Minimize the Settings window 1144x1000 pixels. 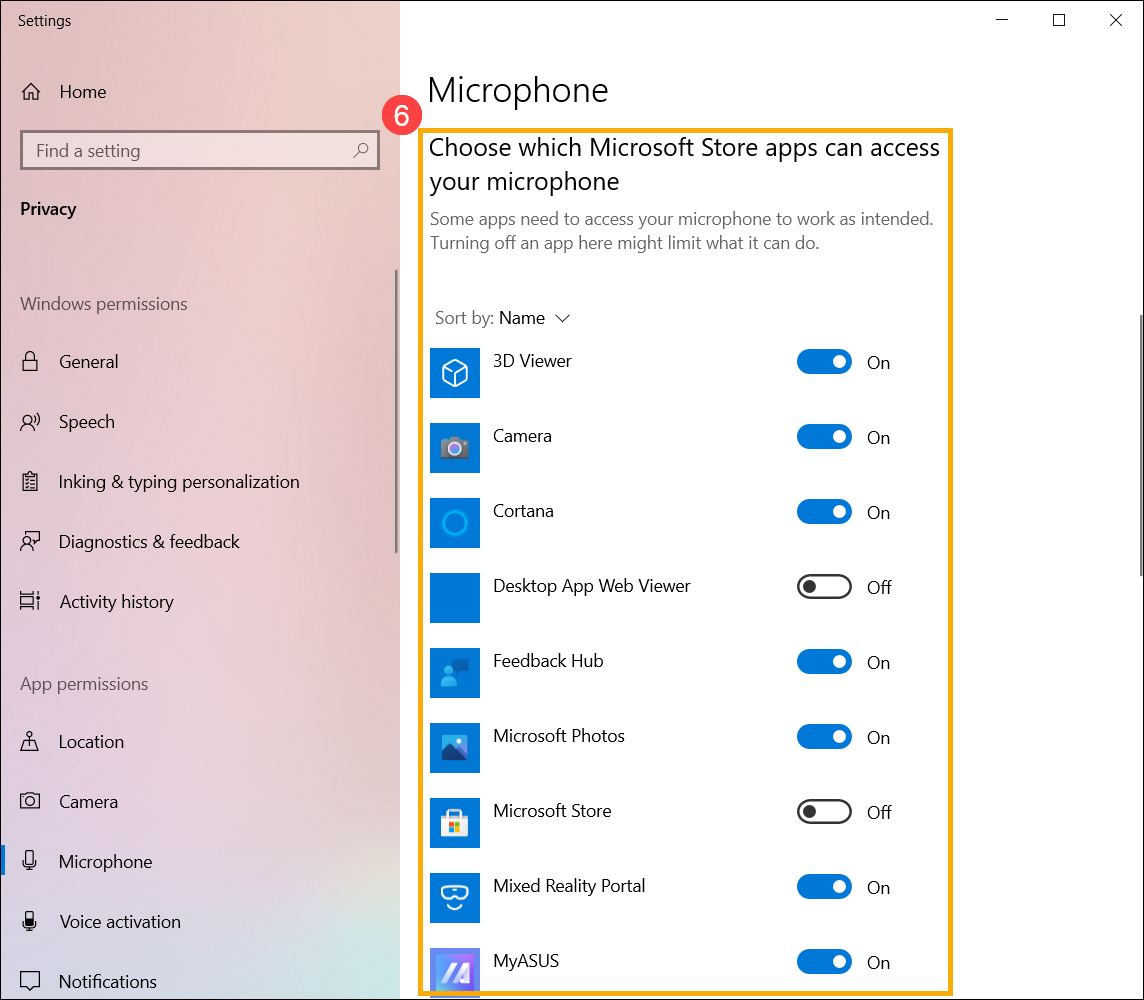[x=1002, y=20]
